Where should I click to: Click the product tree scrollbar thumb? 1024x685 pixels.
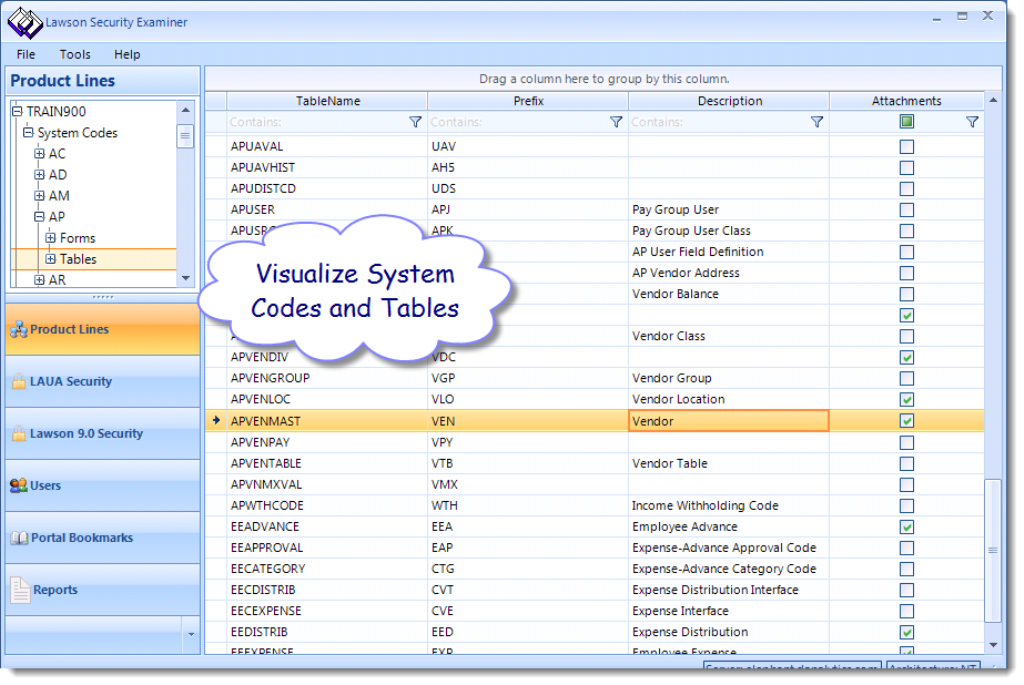[185, 136]
